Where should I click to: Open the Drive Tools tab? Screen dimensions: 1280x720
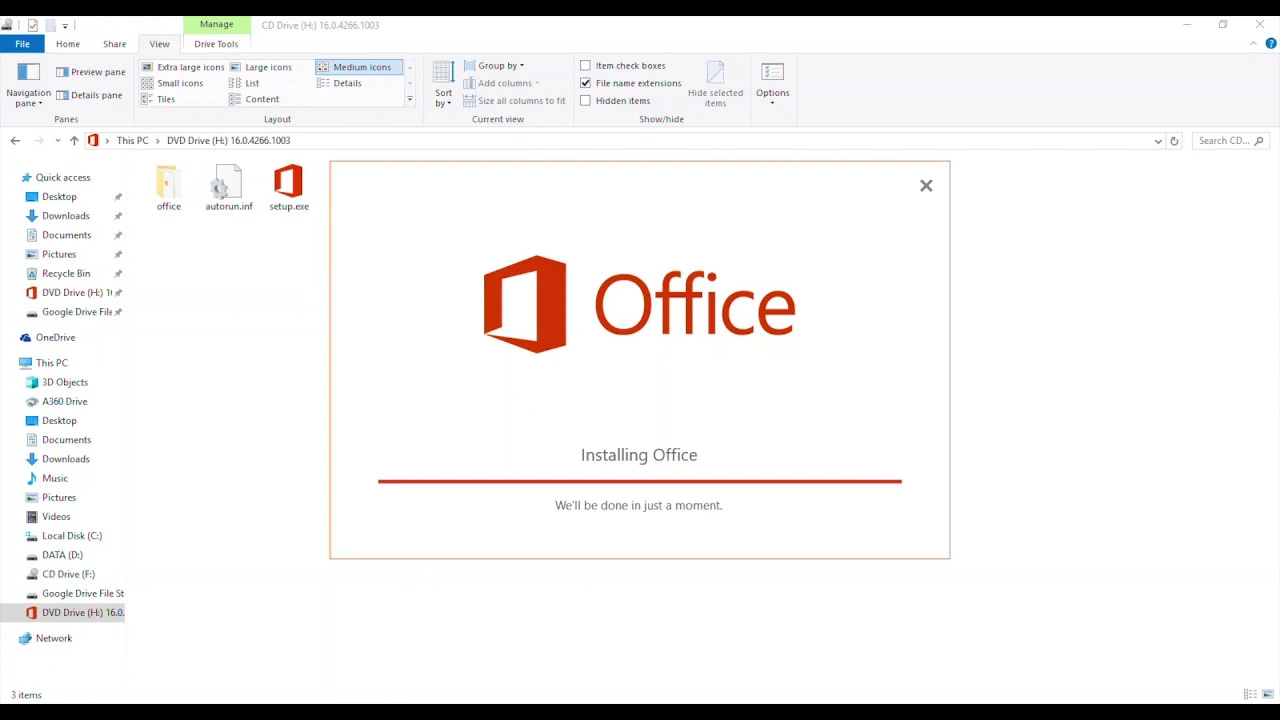(216, 44)
